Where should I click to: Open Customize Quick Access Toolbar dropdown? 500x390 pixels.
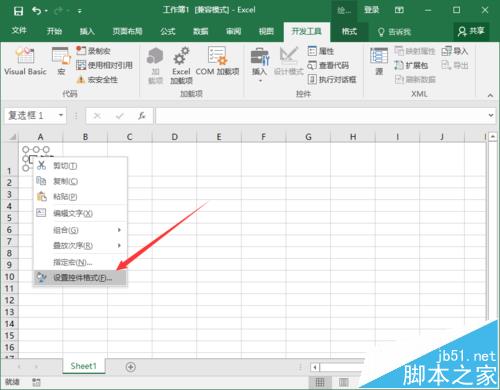pyautogui.click(x=80, y=11)
